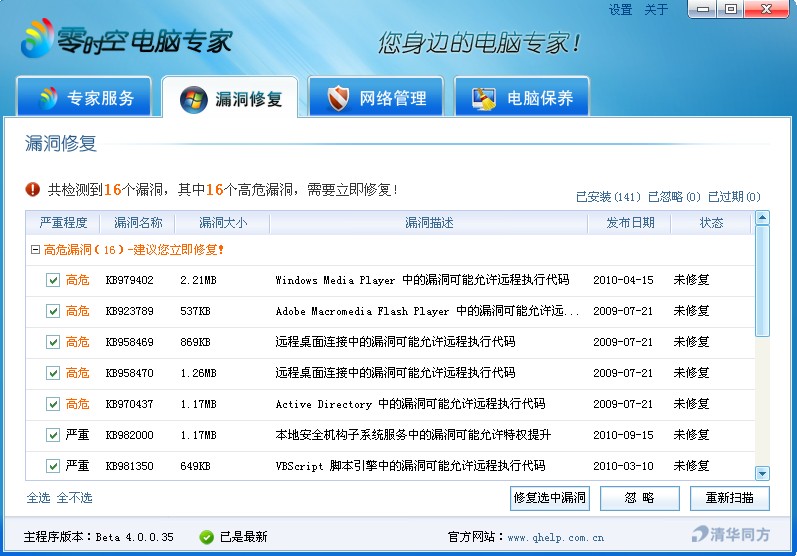Sort by 漏洞名称 column header

click(138, 223)
